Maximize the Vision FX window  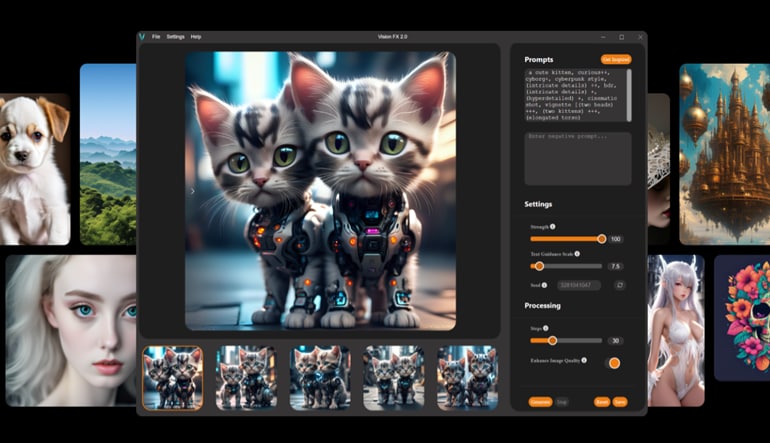click(x=622, y=37)
